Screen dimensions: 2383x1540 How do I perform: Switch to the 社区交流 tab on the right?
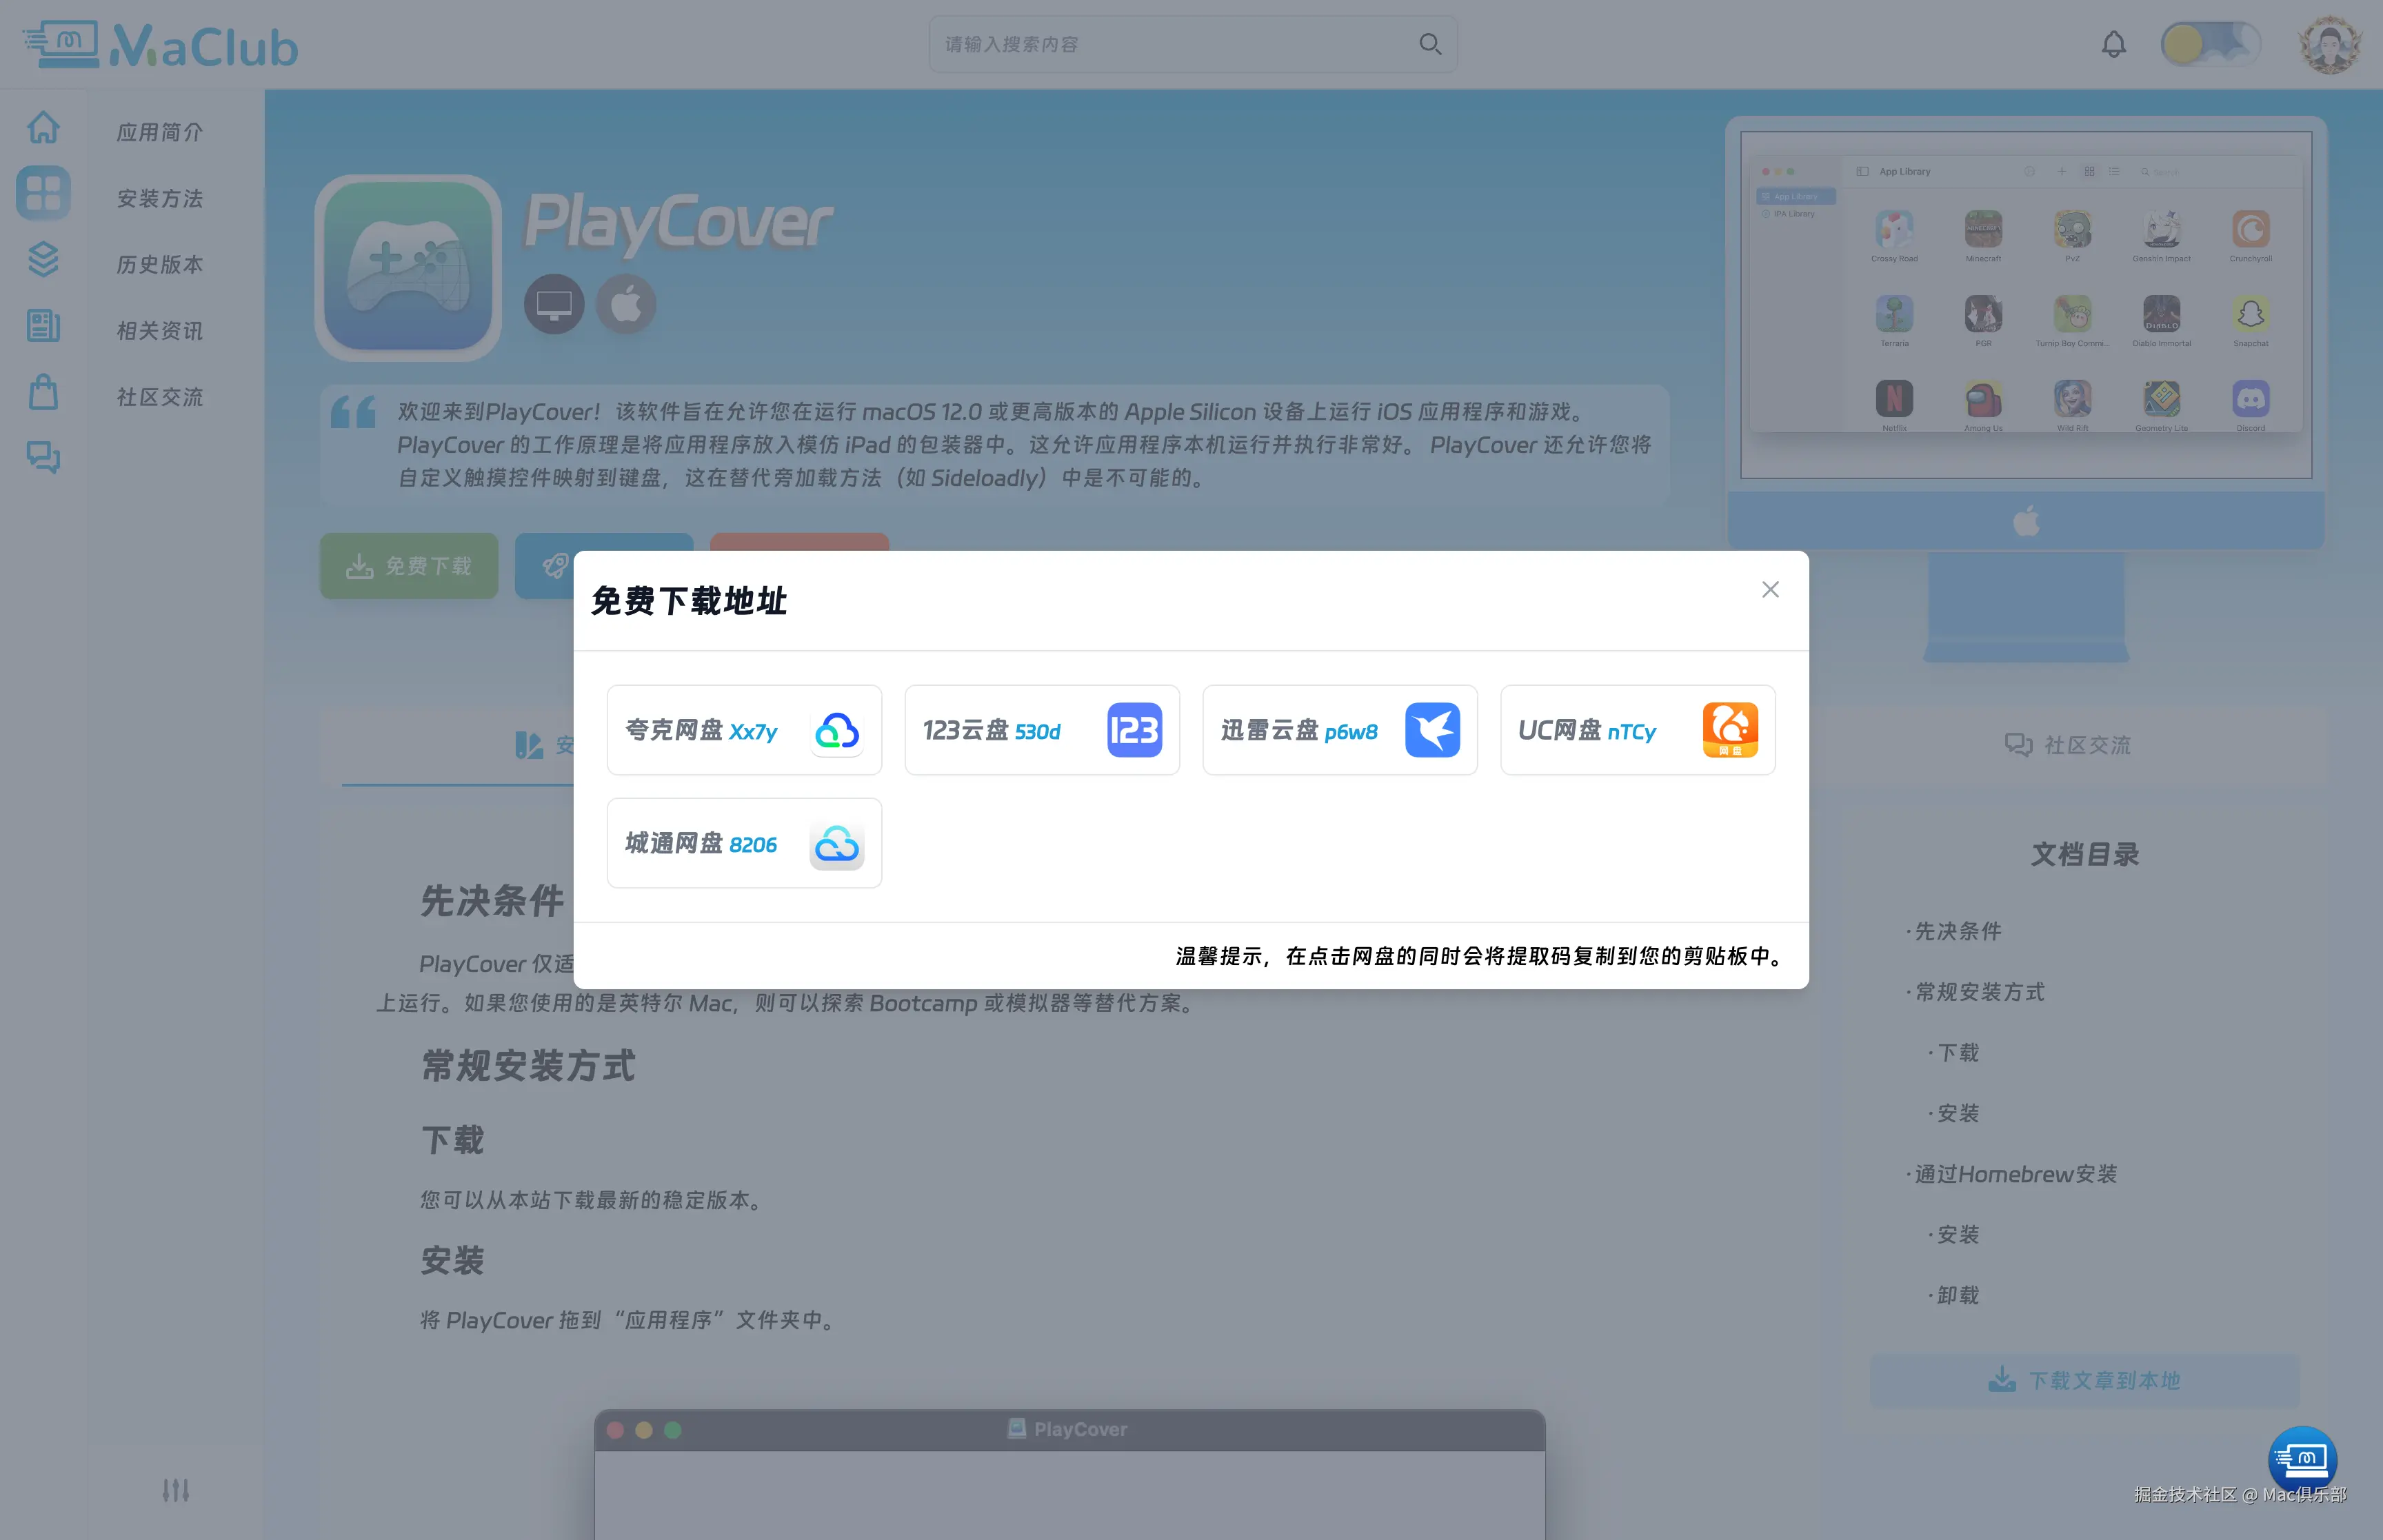[x=2070, y=745]
